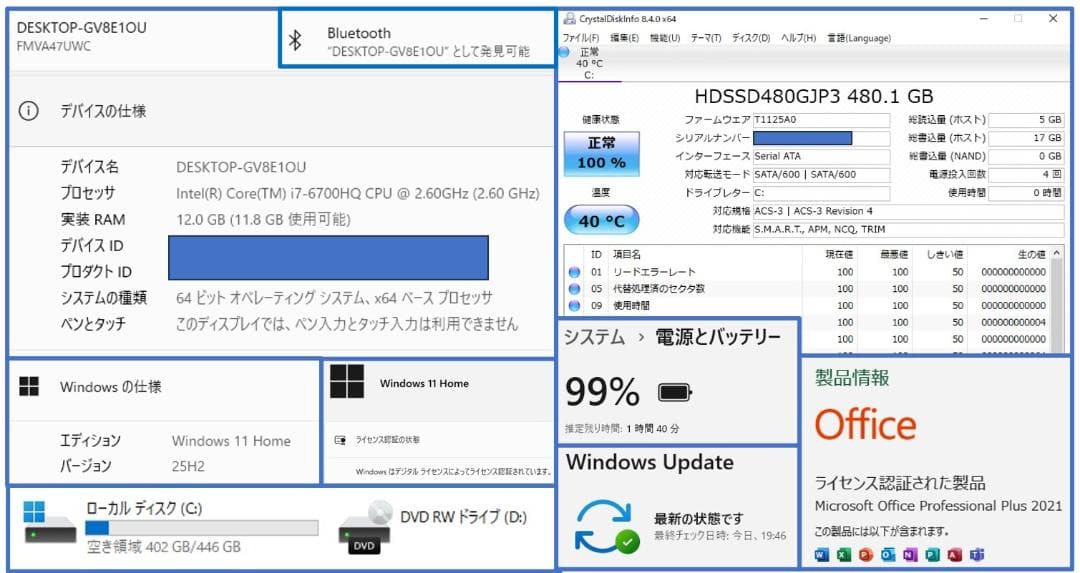Open the テーマ(T) menu in CrystalDiskInfo
This screenshot has width=1080, height=573.
pyautogui.click(x=705, y=38)
